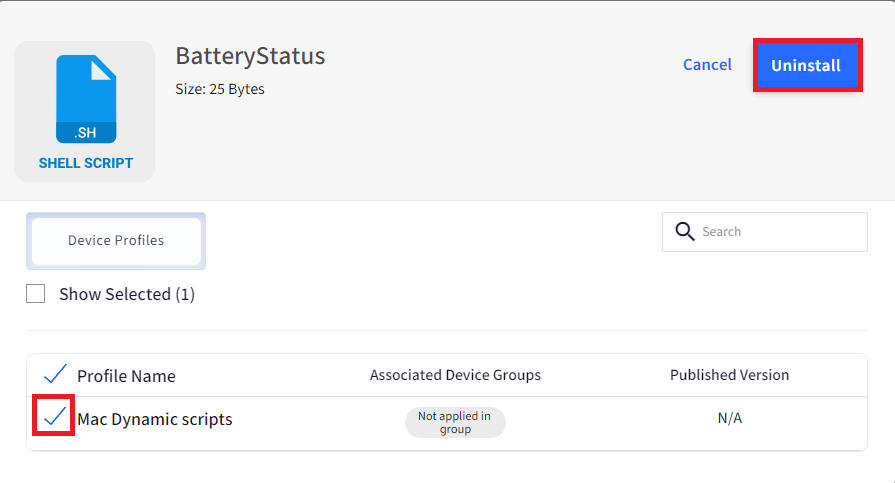This screenshot has height=483, width=895.
Task: Click the Mac Dynamic scripts profile name
Action: [x=155, y=419]
